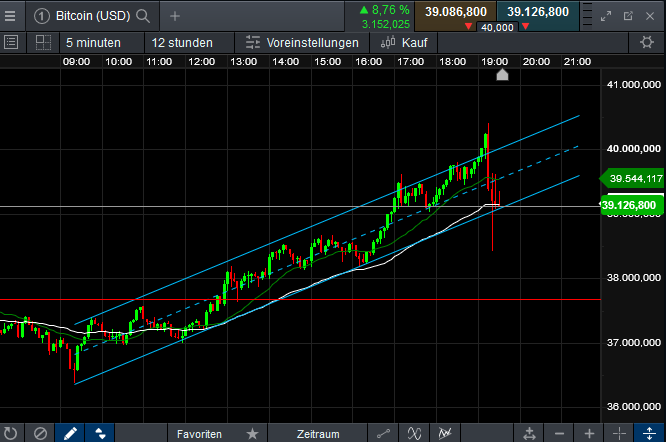The height and width of the screenshot is (442, 666).
Task: Click the 36.000,000 axis label
Action: coord(633,406)
